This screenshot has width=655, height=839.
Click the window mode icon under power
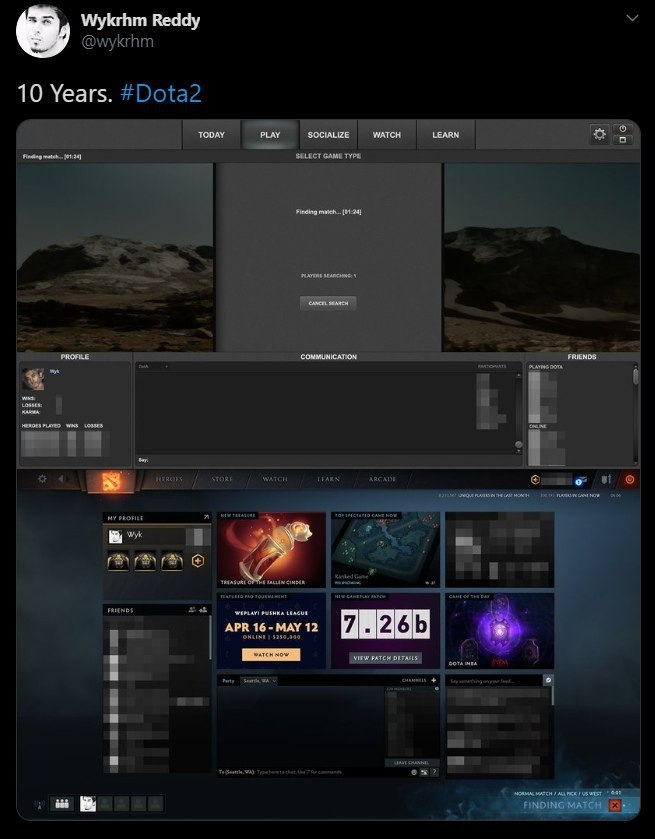[623, 140]
